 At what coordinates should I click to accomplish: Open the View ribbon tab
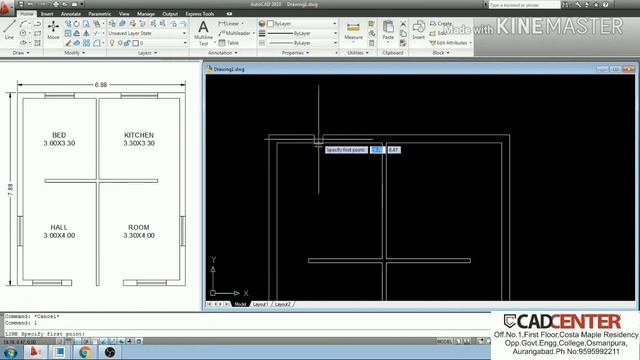click(x=124, y=14)
